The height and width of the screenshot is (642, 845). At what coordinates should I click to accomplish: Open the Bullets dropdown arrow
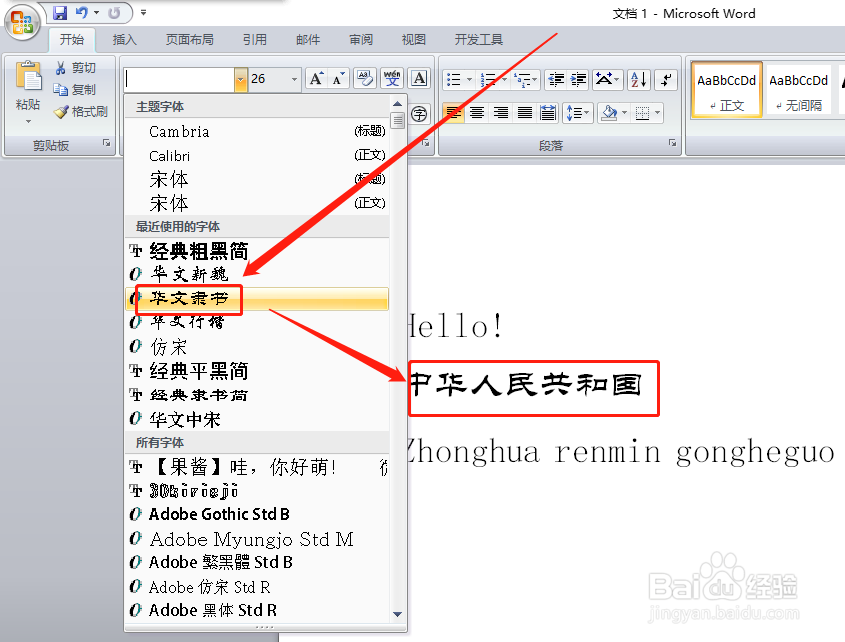469,79
